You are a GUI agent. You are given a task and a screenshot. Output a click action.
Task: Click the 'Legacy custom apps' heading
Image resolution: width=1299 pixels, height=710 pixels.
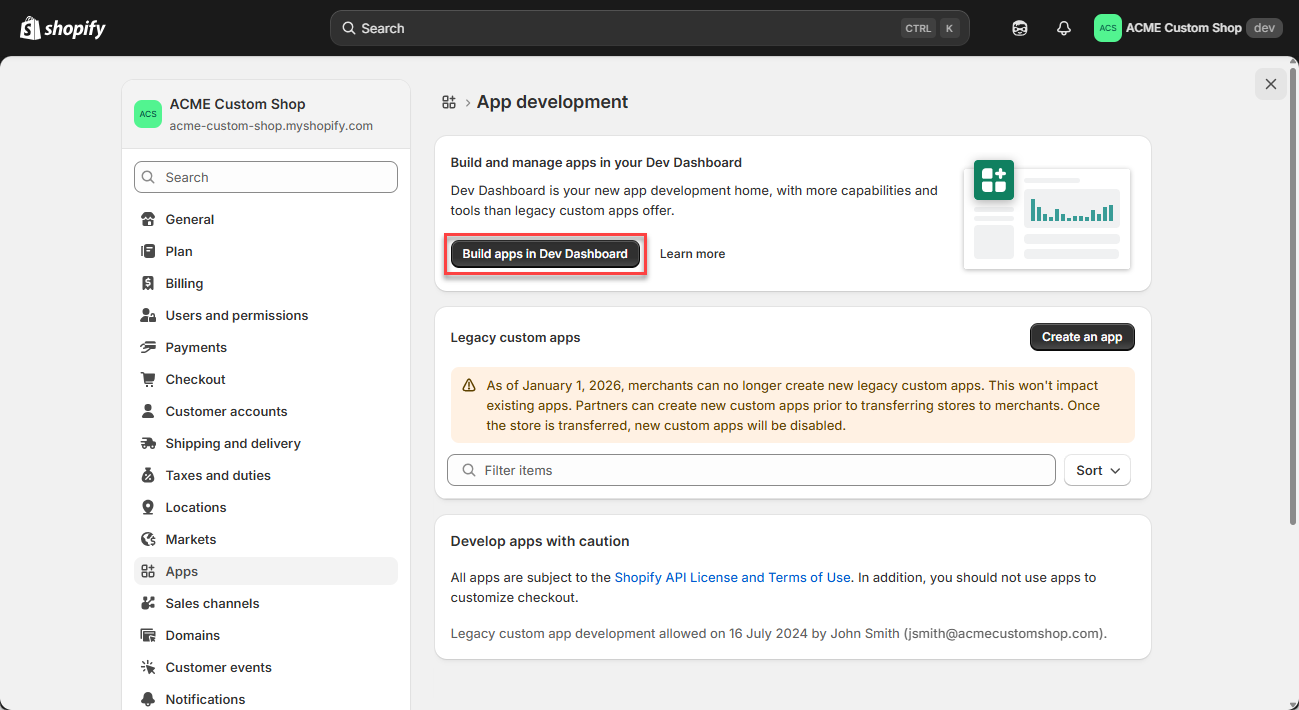click(515, 338)
